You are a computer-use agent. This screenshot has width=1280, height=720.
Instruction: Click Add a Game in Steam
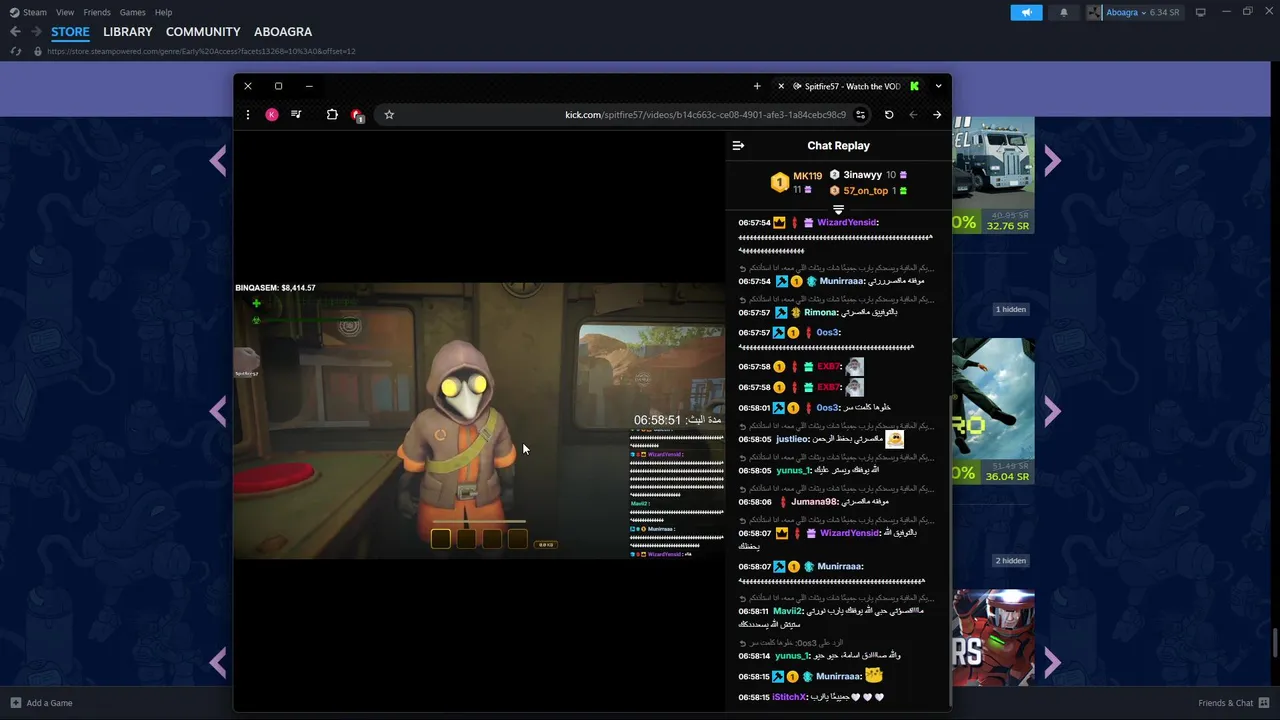tap(41, 703)
